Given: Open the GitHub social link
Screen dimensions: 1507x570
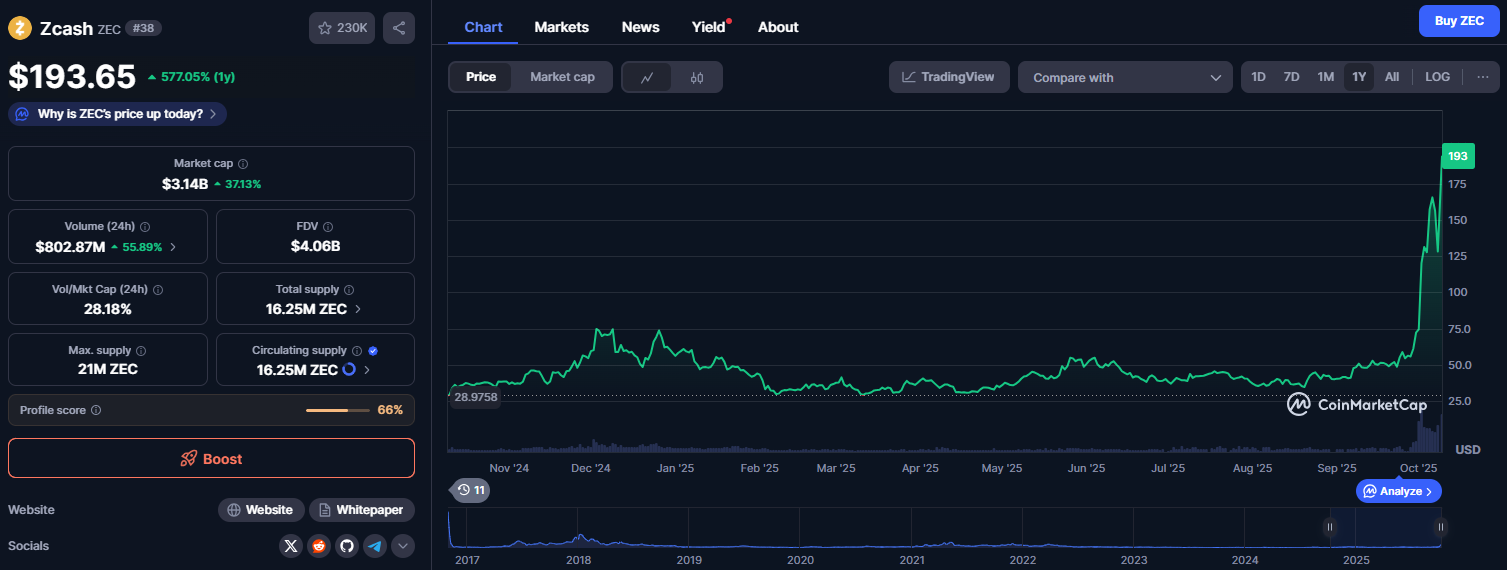Looking at the screenshot, I should click(347, 546).
